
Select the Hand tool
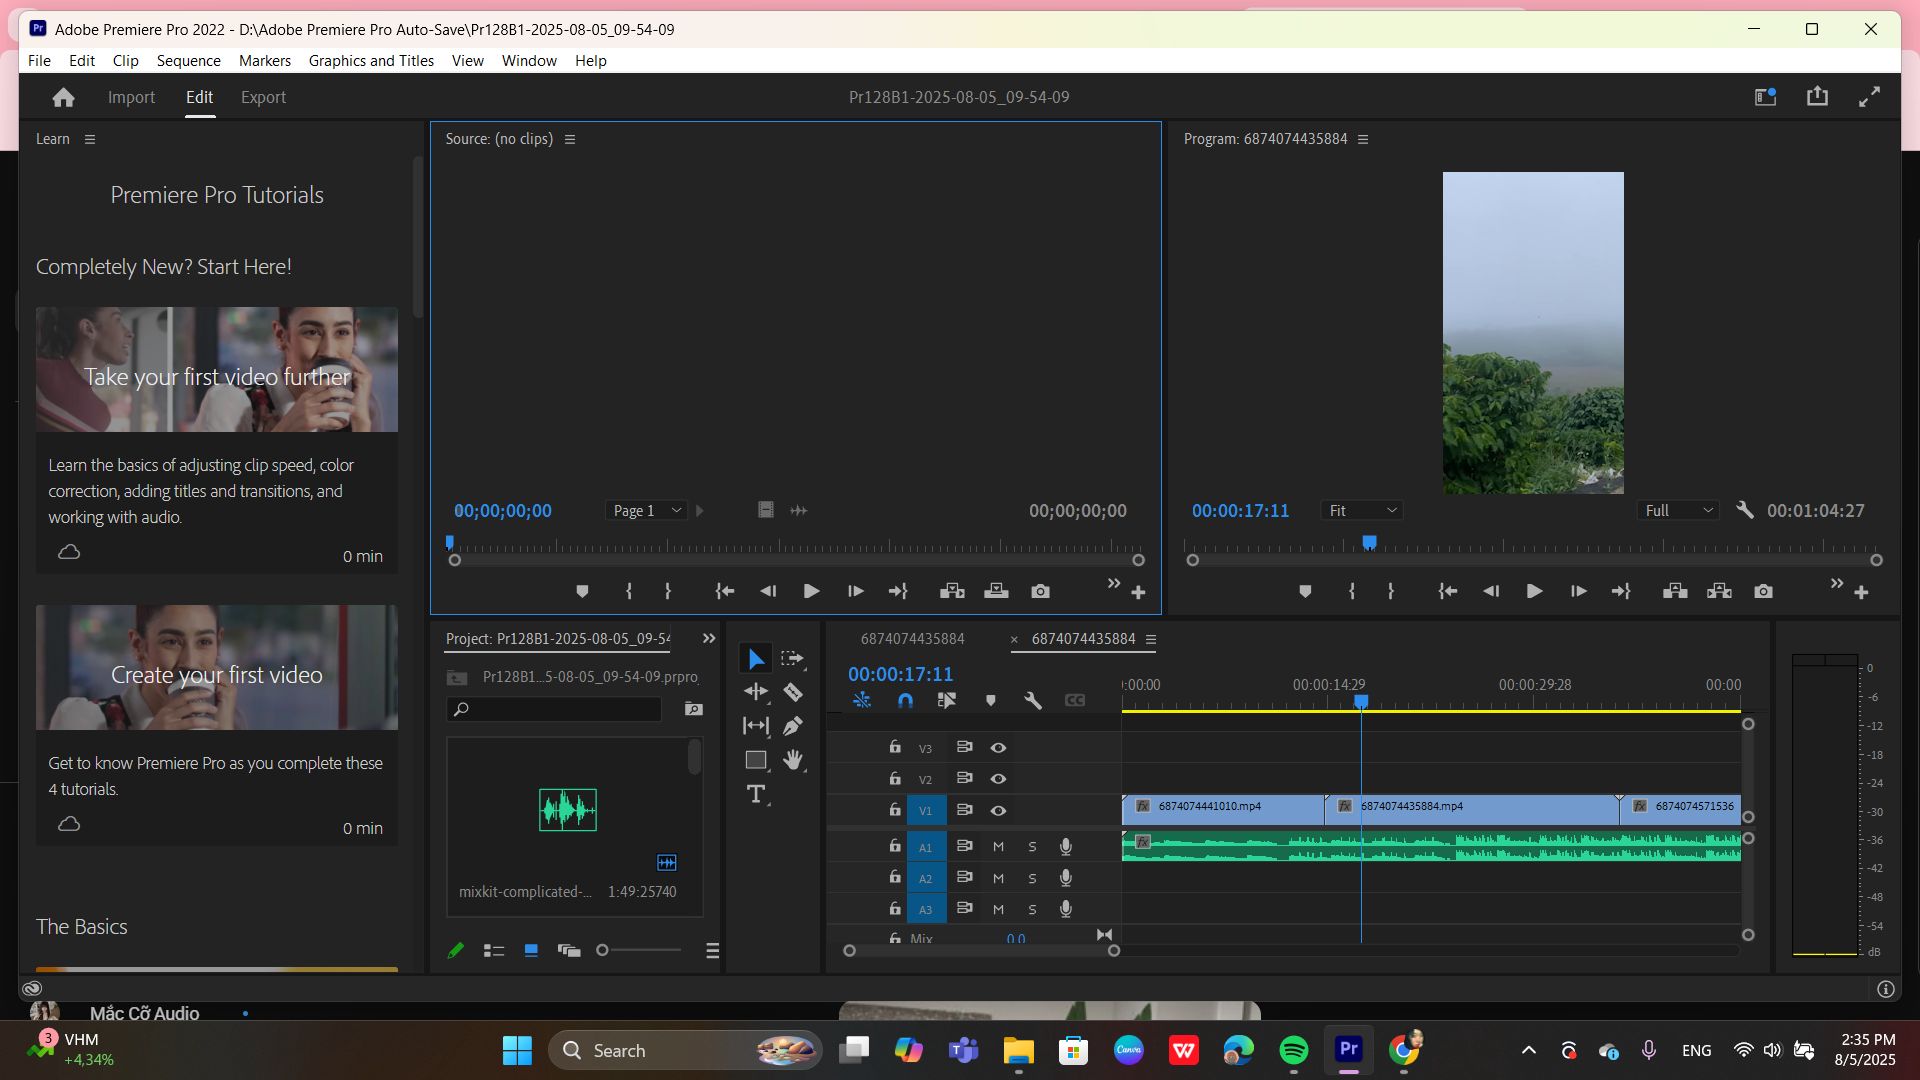793,760
